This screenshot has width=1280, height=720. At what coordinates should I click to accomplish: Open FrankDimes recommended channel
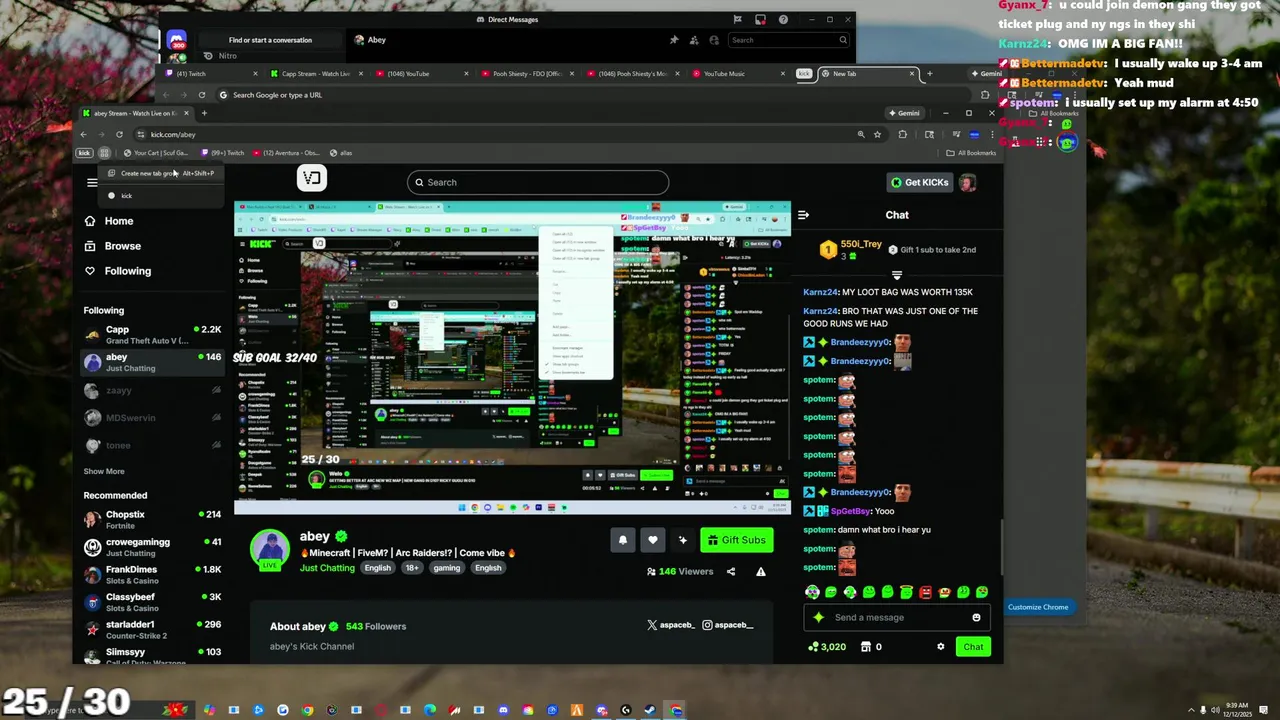click(x=152, y=574)
